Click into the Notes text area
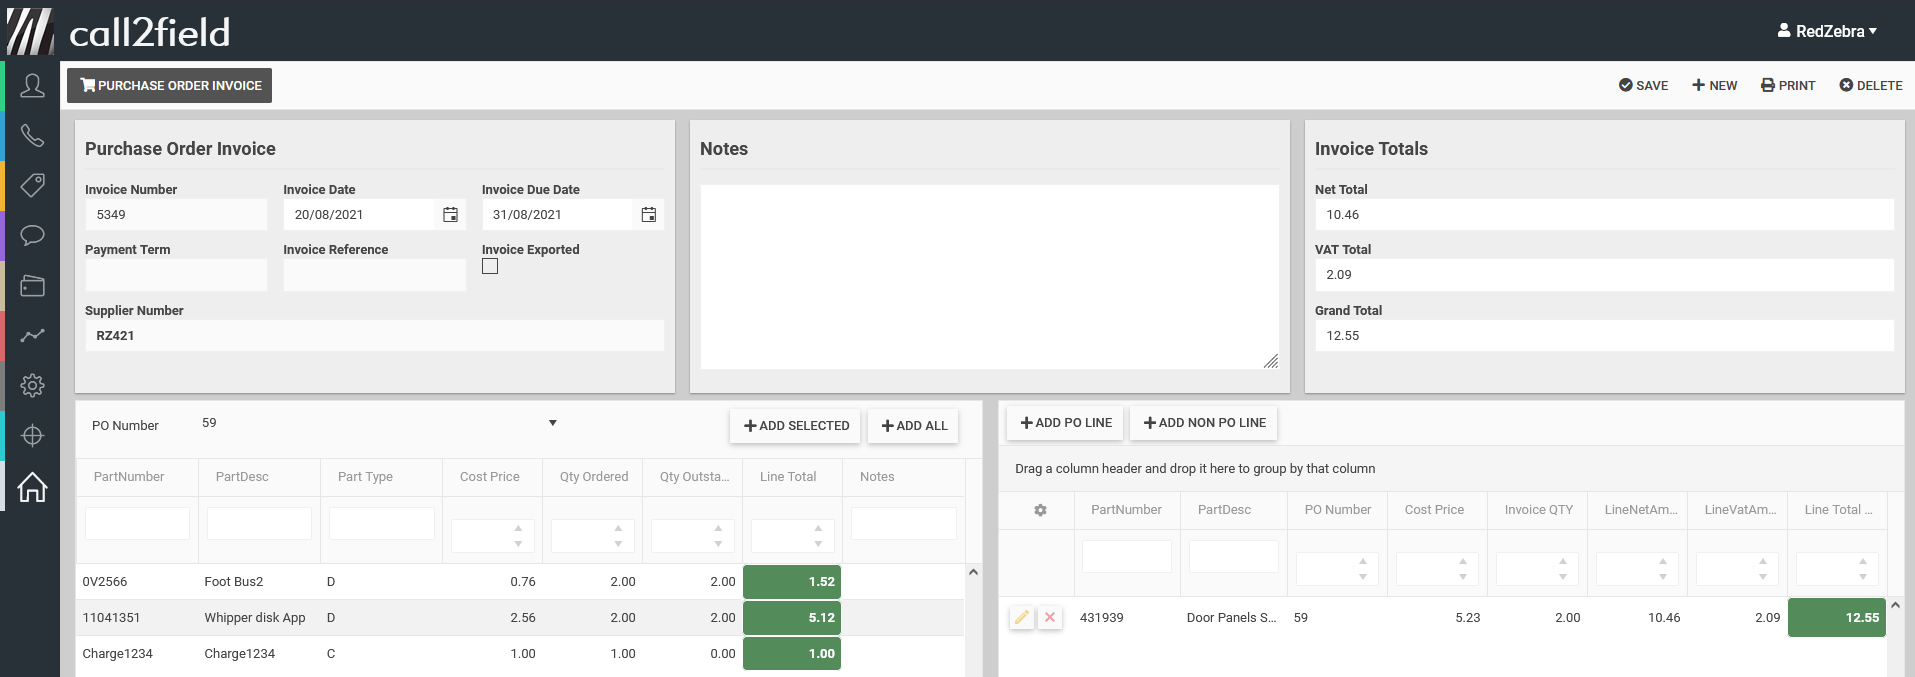This screenshot has width=1915, height=677. point(989,277)
